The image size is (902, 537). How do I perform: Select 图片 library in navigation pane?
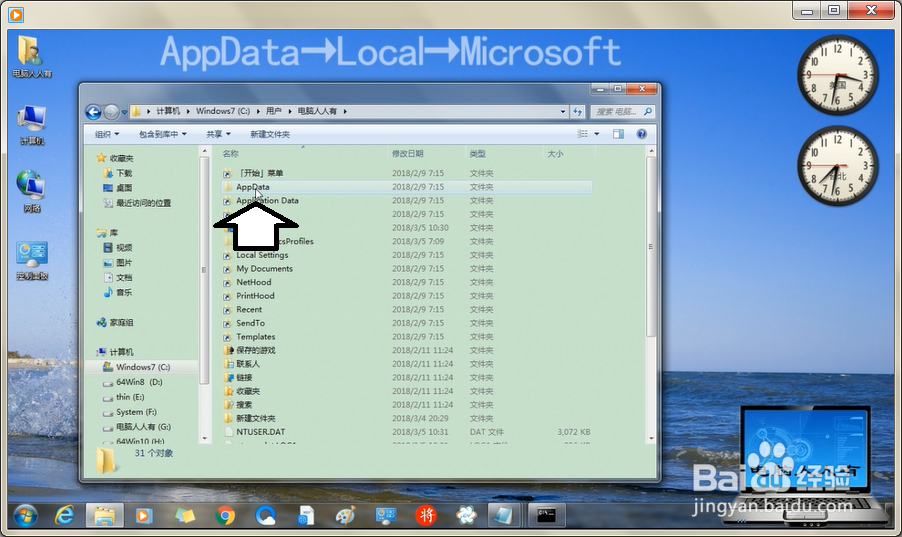(124, 263)
